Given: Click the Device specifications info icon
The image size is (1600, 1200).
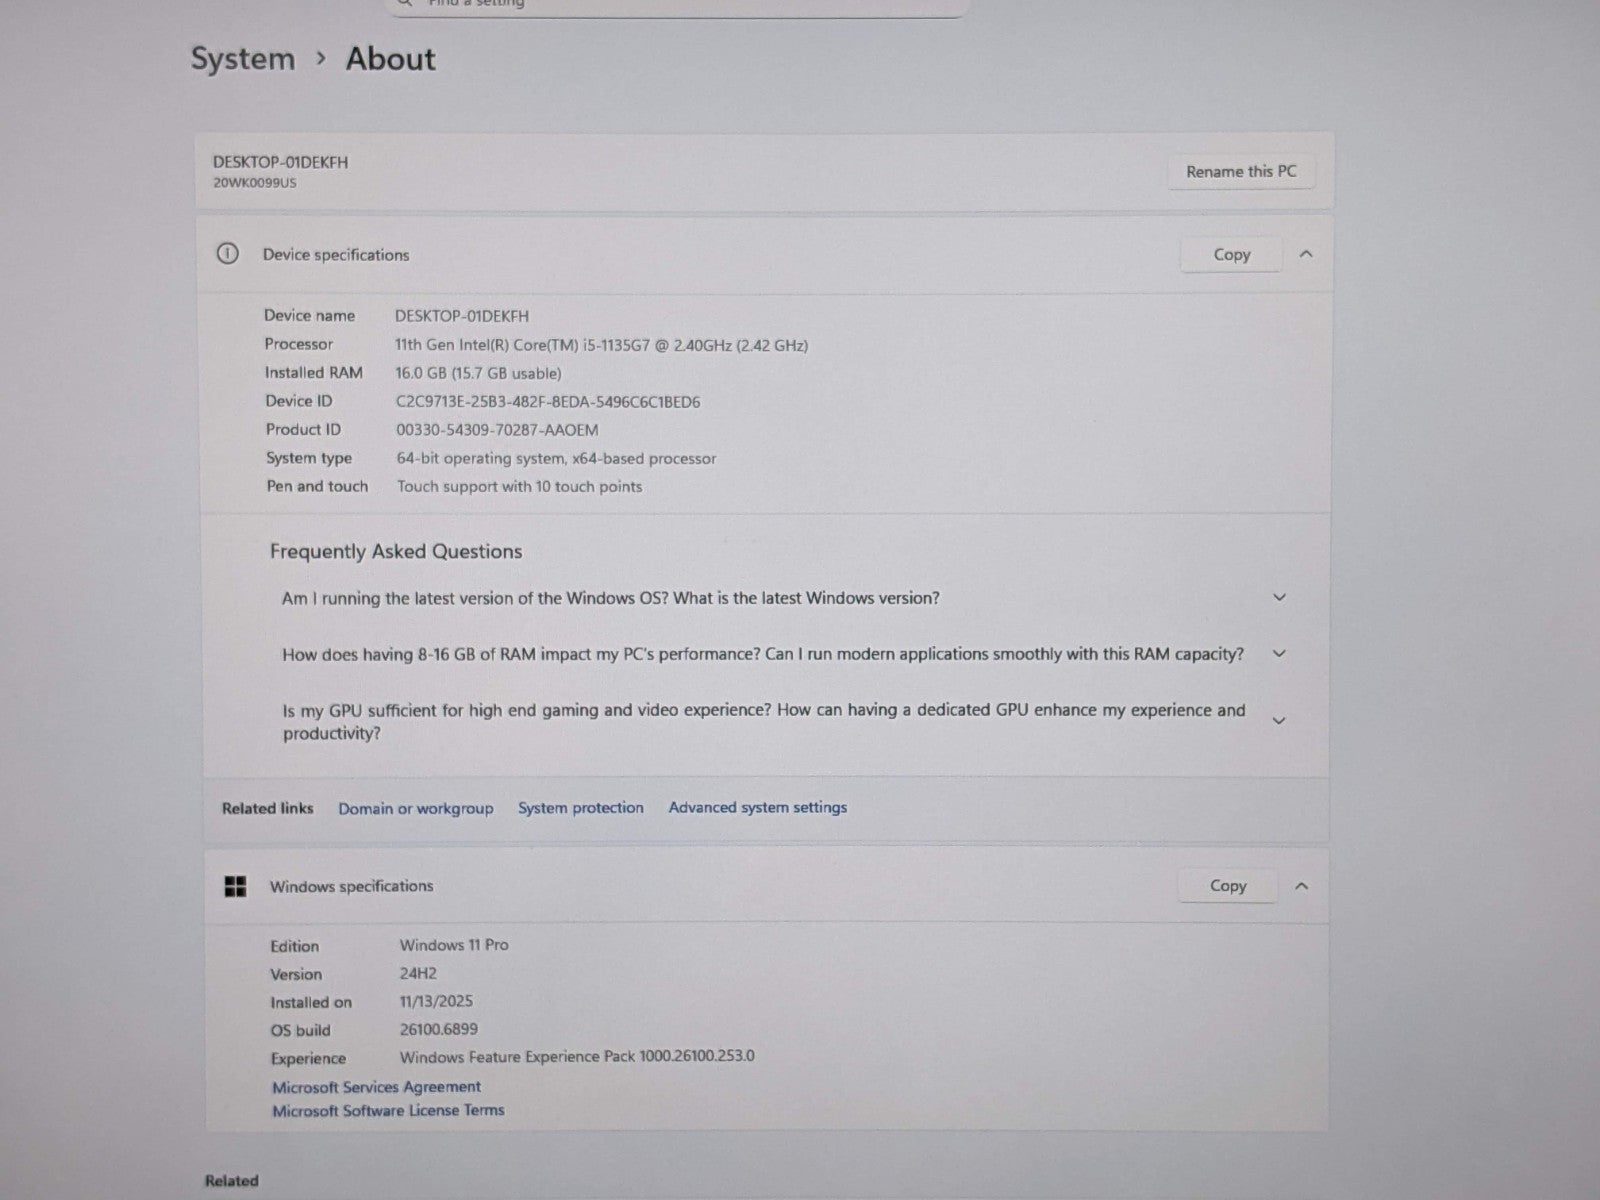Looking at the screenshot, I should [227, 254].
